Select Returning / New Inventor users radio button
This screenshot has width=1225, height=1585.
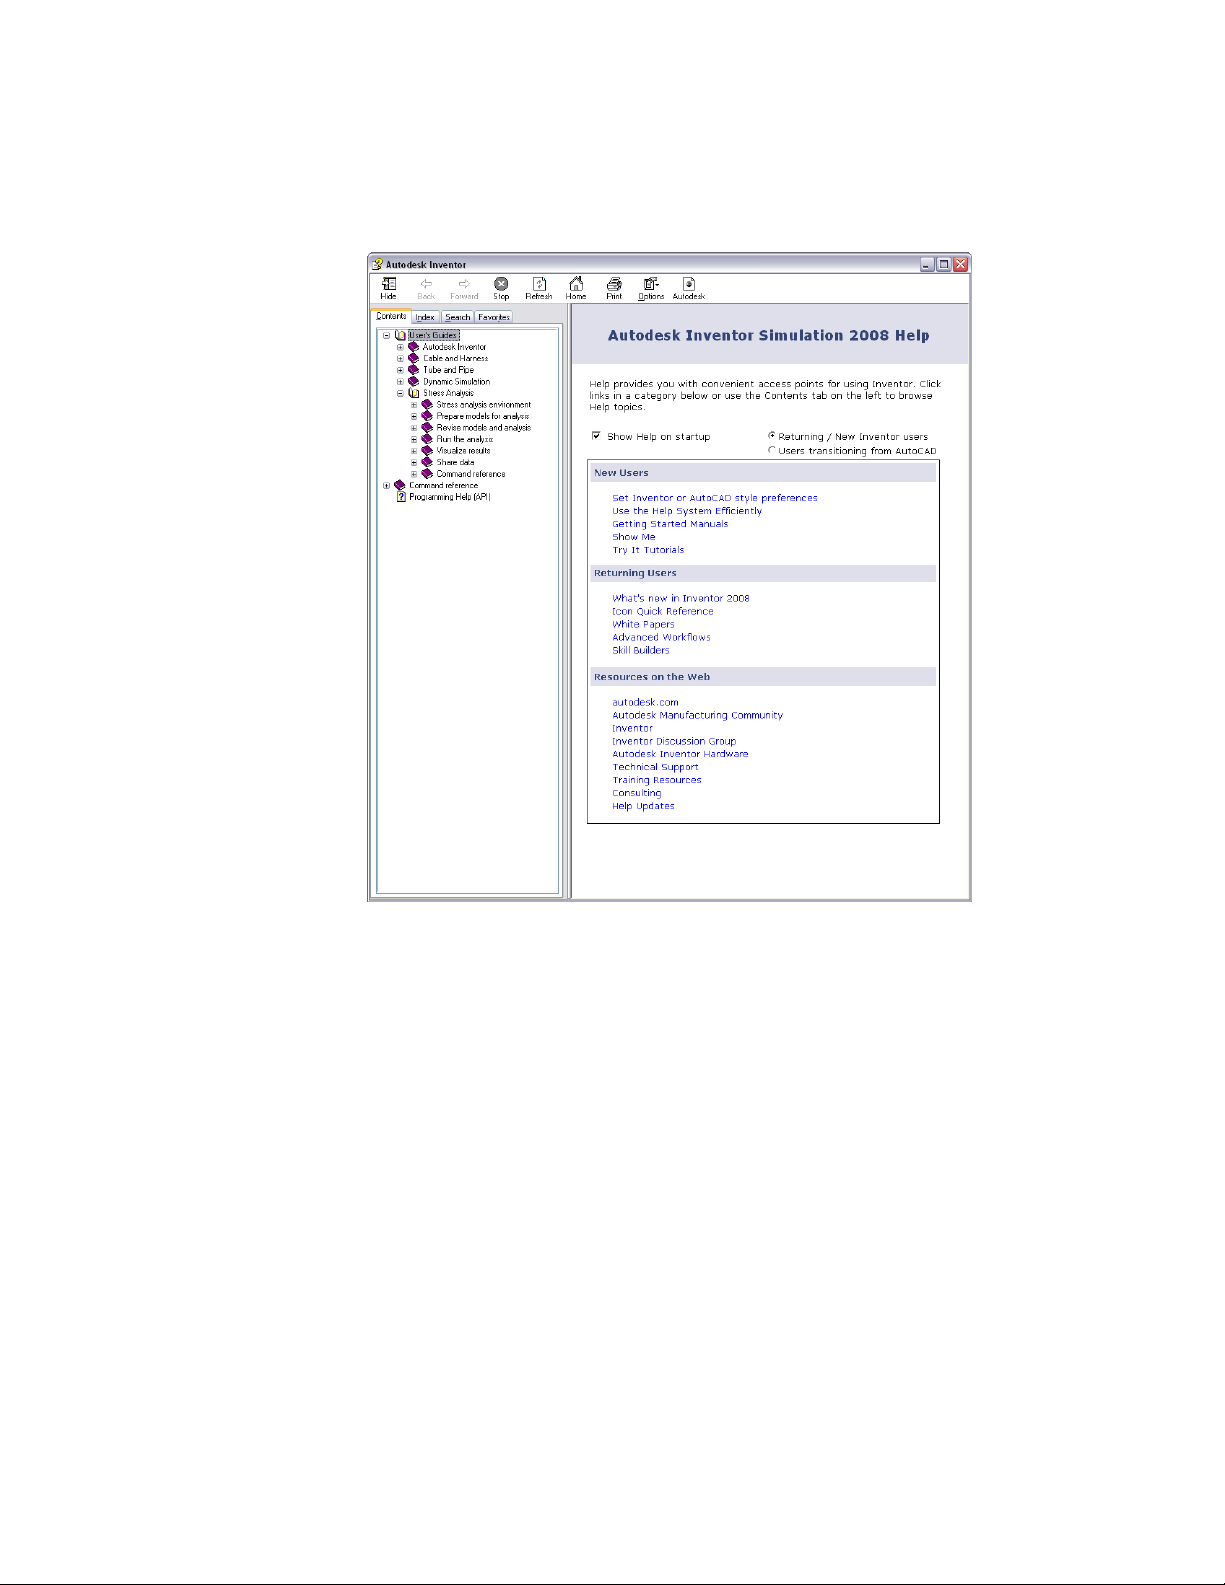(771, 436)
